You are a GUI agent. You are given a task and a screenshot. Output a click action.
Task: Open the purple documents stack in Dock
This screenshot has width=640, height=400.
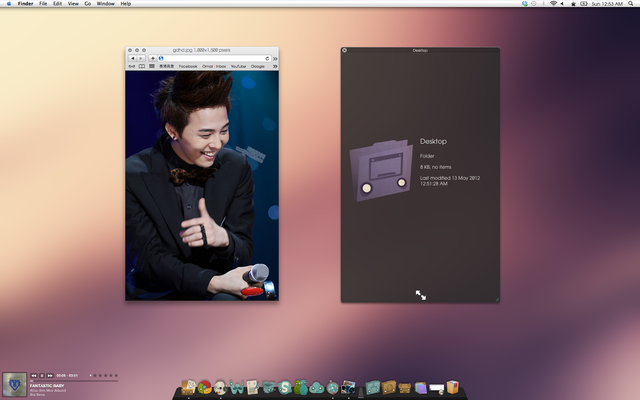[x=420, y=387]
